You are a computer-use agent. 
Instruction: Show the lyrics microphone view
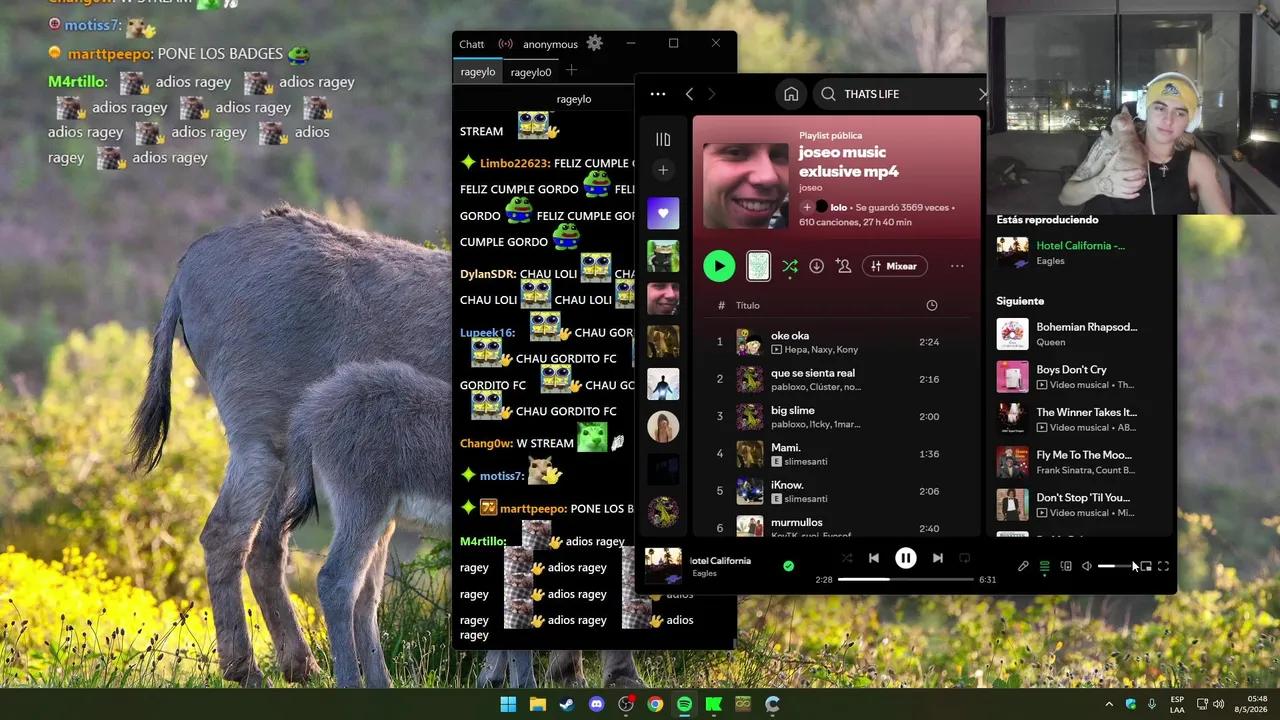coord(1023,566)
